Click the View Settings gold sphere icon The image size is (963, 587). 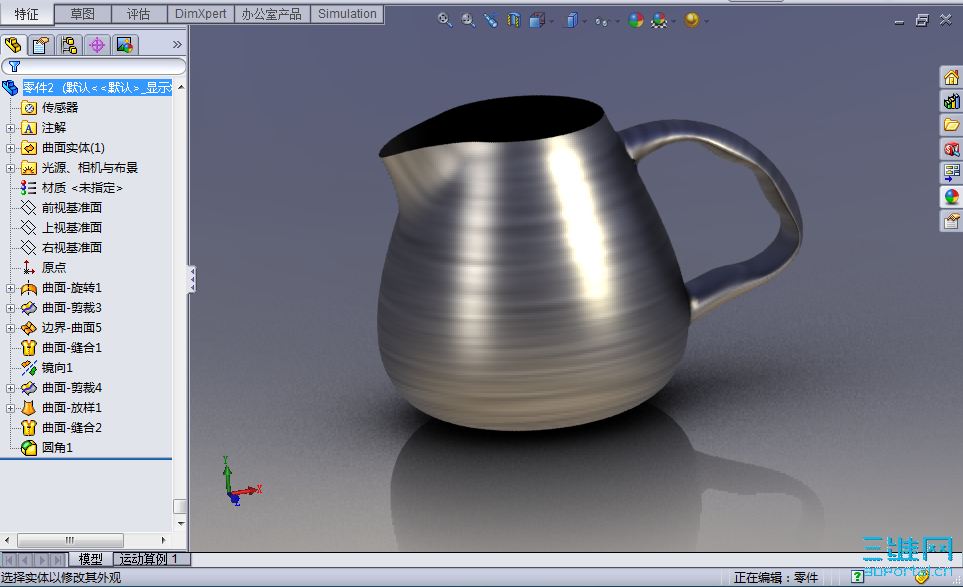(692, 20)
